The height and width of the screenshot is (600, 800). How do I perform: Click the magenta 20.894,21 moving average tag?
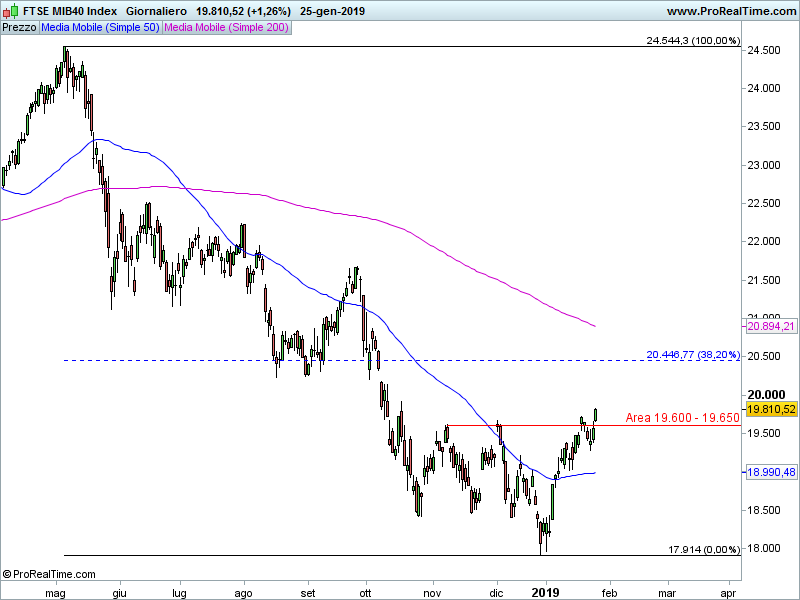pos(771,326)
